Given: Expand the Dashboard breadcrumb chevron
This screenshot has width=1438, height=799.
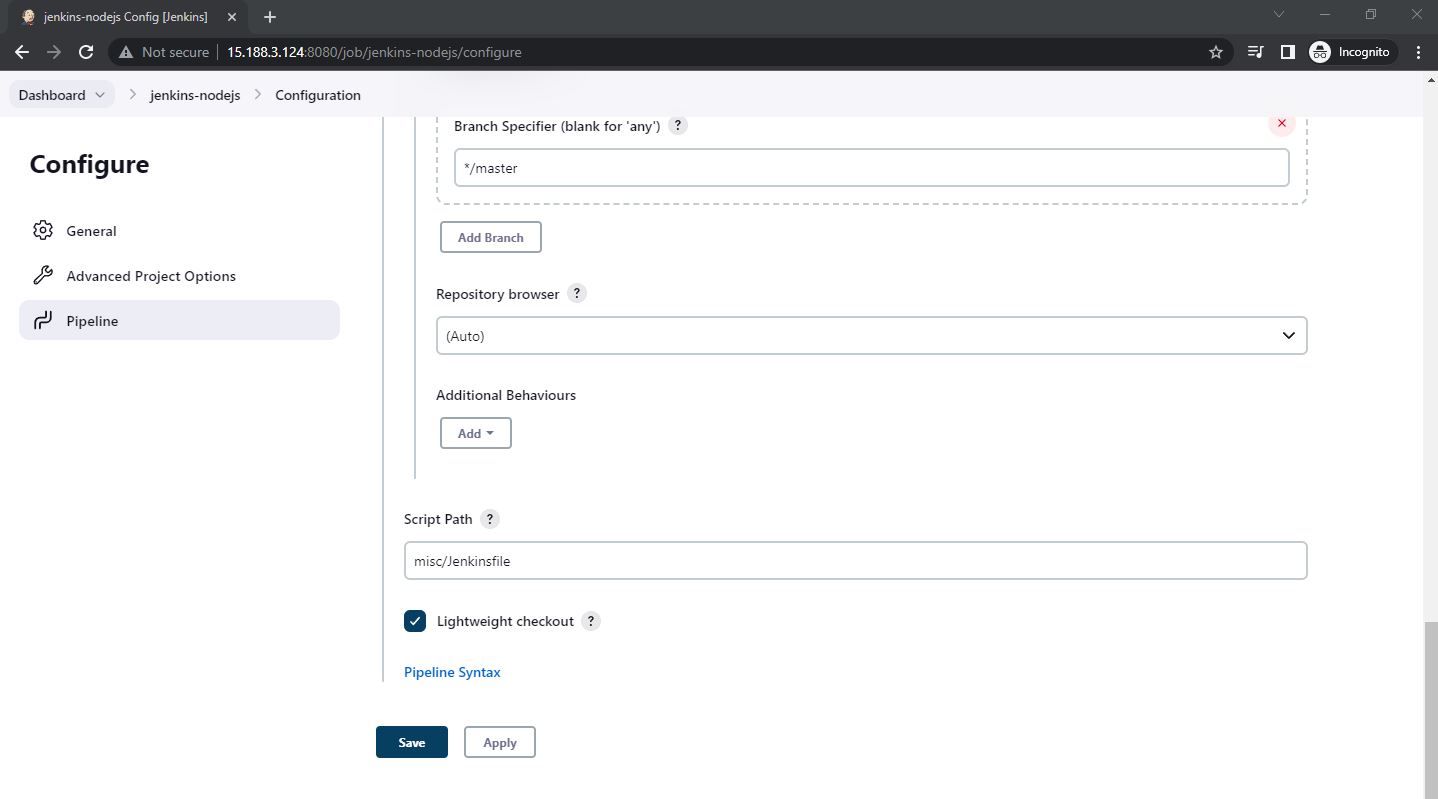Looking at the screenshot, I should click(100, 95).
